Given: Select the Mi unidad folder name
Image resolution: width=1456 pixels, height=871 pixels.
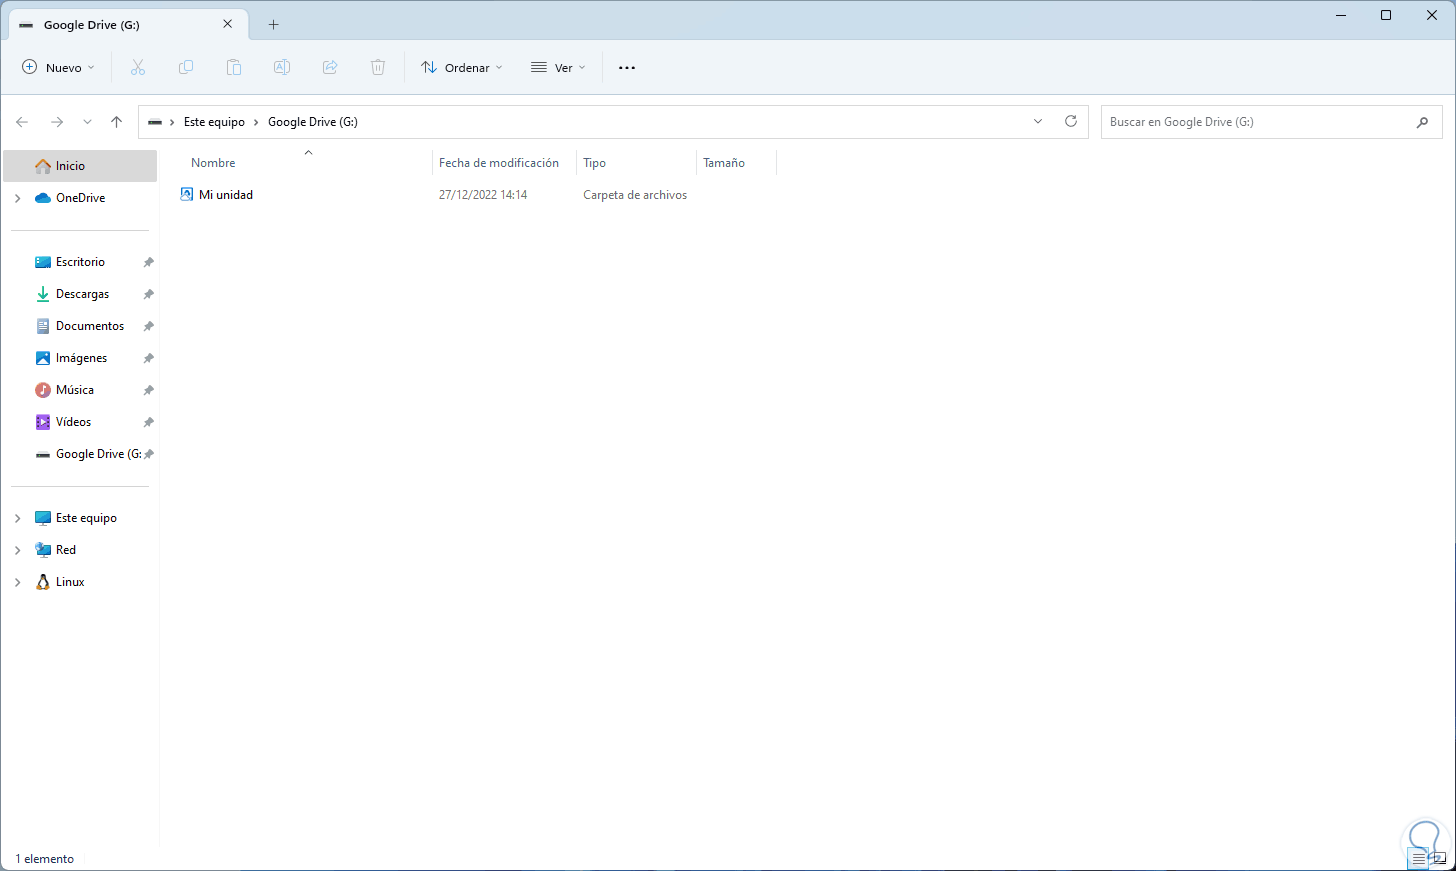Looking at the screenshot, I should coord(226,195).
